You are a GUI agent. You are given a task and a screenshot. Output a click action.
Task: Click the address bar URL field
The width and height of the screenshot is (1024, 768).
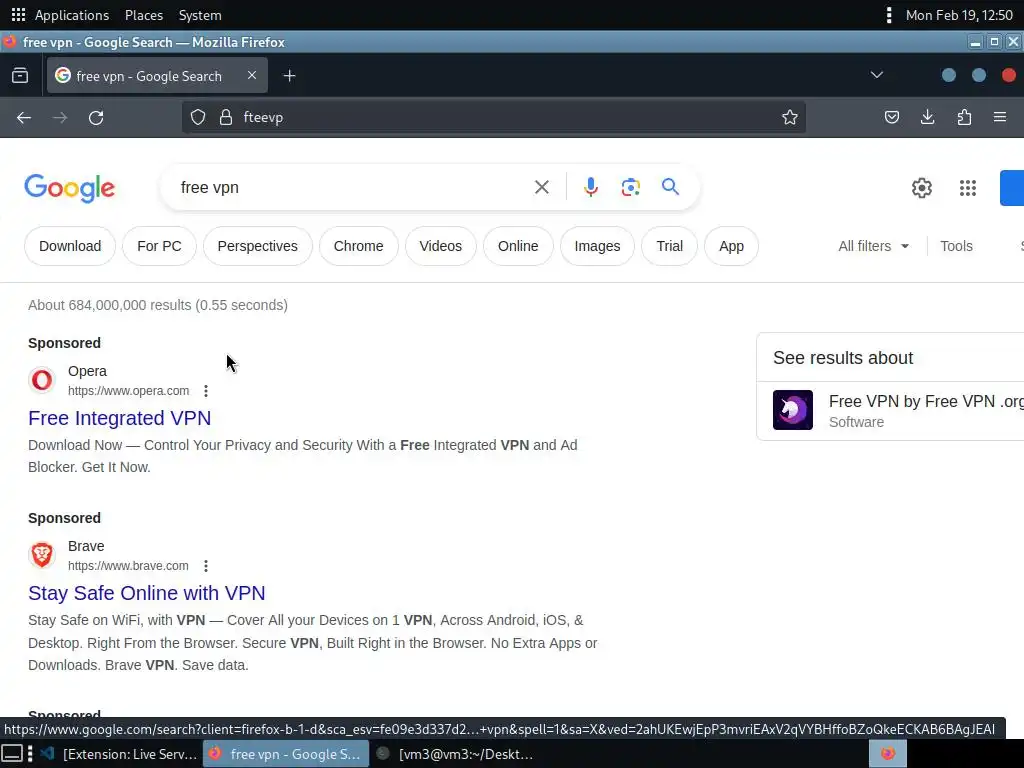pos(494,118)
